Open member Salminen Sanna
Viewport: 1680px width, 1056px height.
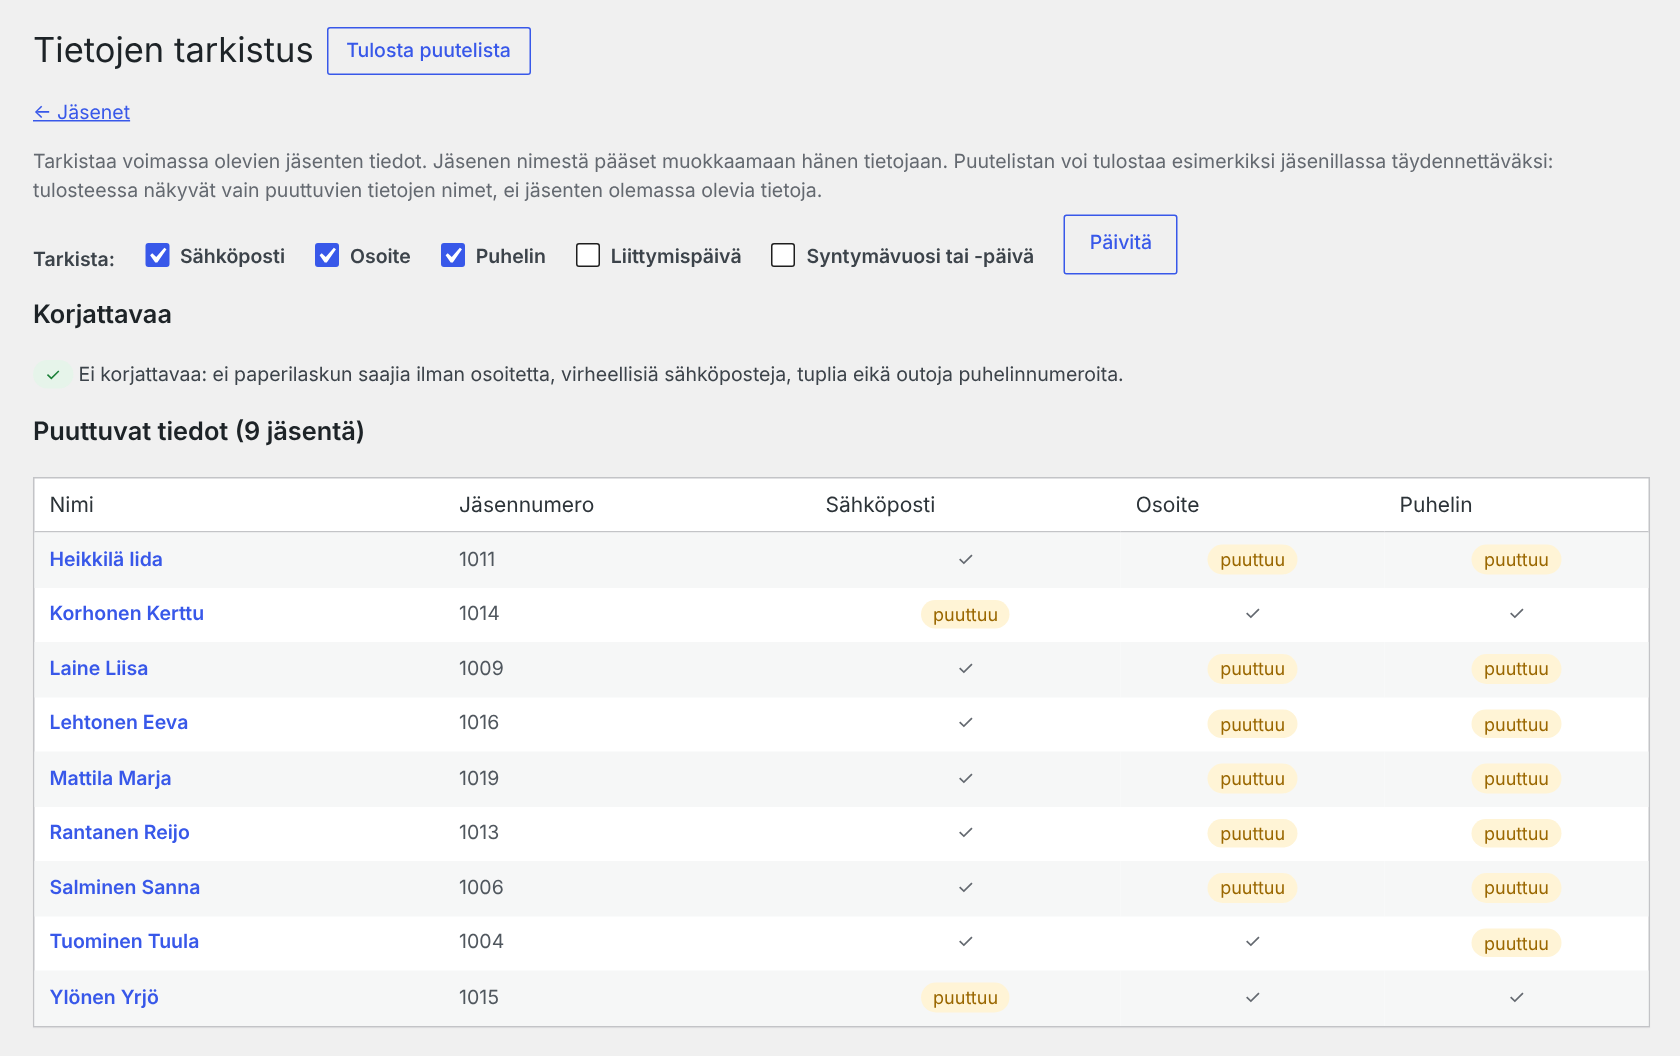[x=125, y=887]
